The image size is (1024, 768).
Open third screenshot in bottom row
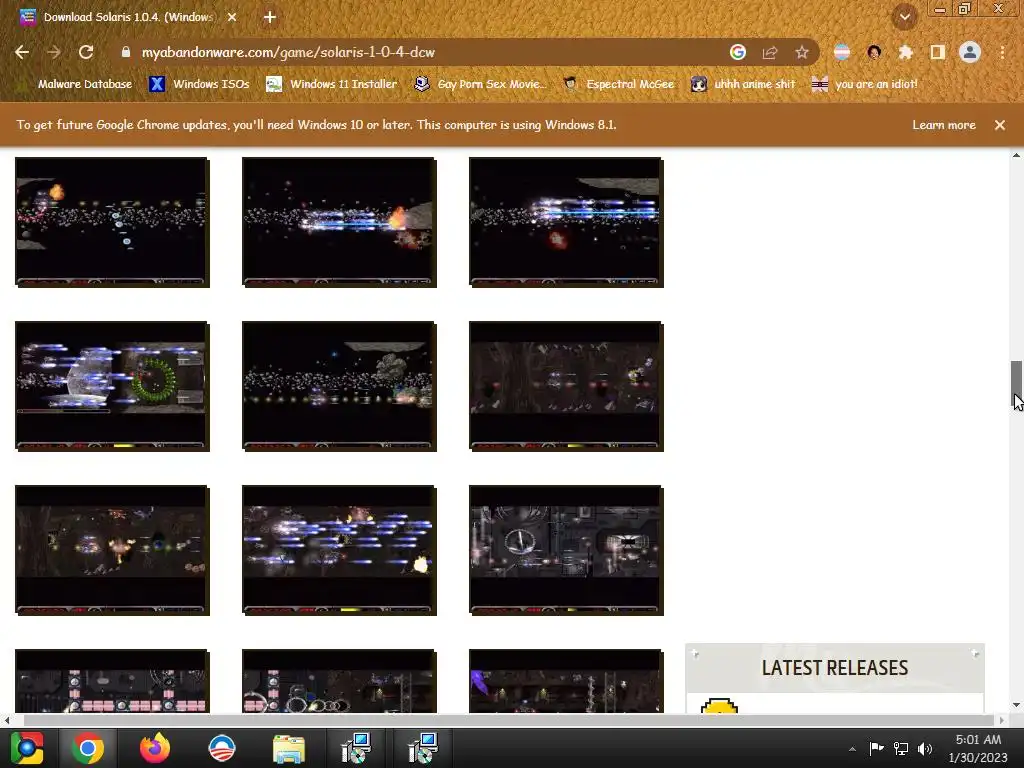pyautogui.click(x=566, y=680)
